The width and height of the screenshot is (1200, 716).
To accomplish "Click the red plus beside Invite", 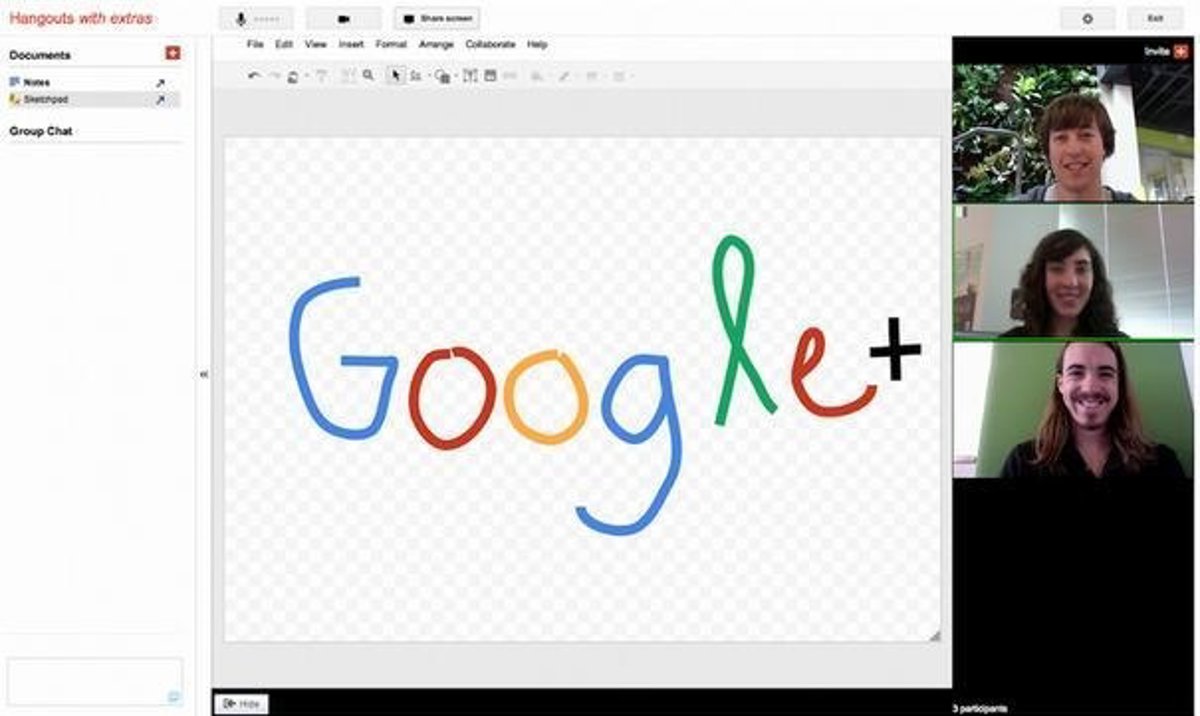I will click(1181, 51).
